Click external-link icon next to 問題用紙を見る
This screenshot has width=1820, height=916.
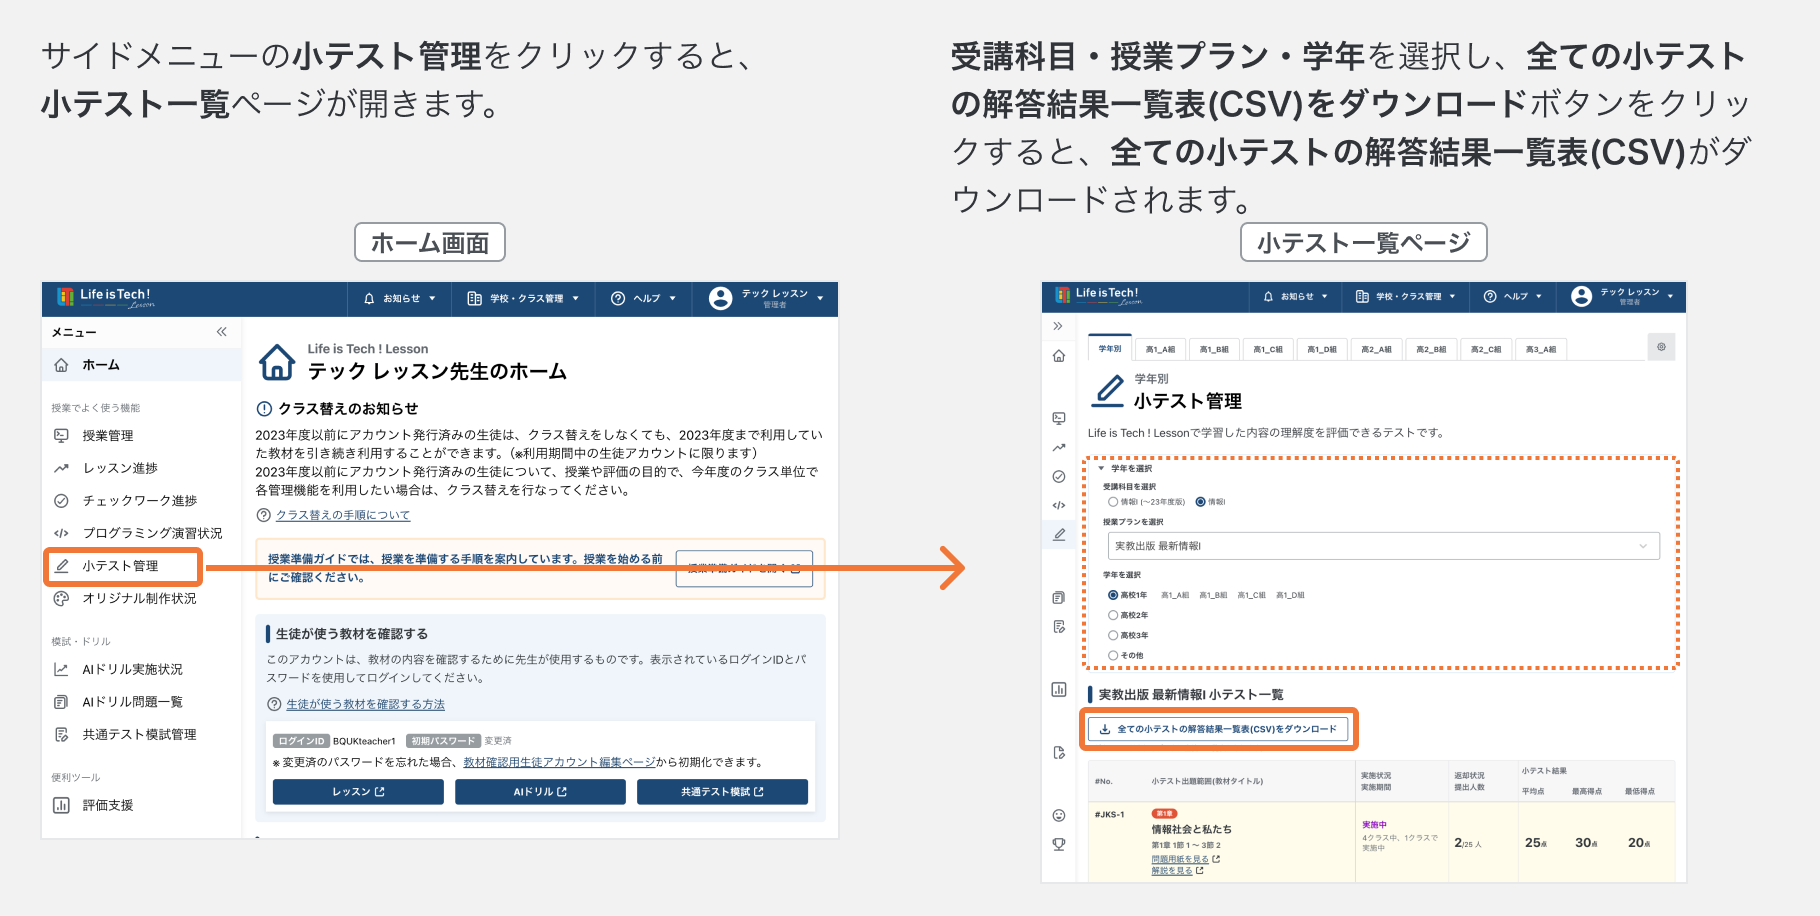[x=1216, y=859]
